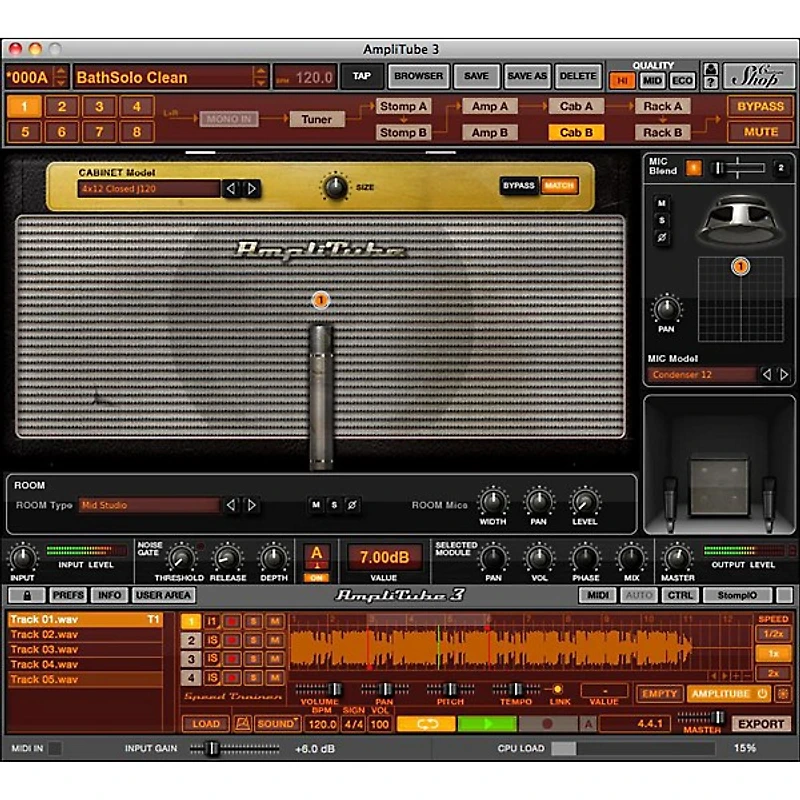Select the next MIC model
This screenshot has height=800, width=800.
point(784,374)
